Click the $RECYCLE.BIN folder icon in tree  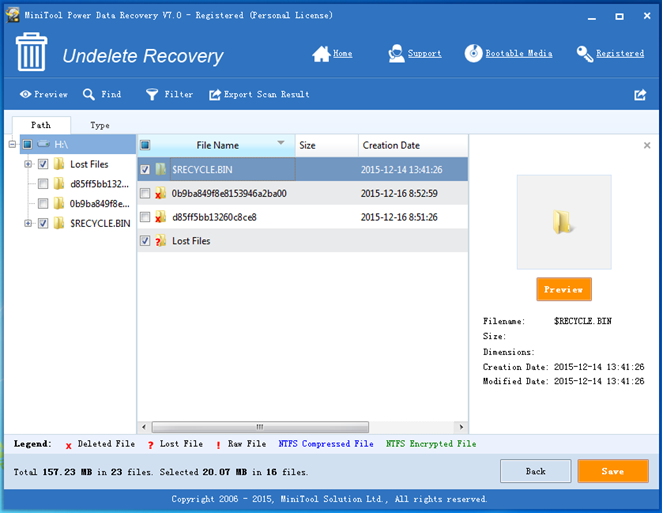click(59, 223)
